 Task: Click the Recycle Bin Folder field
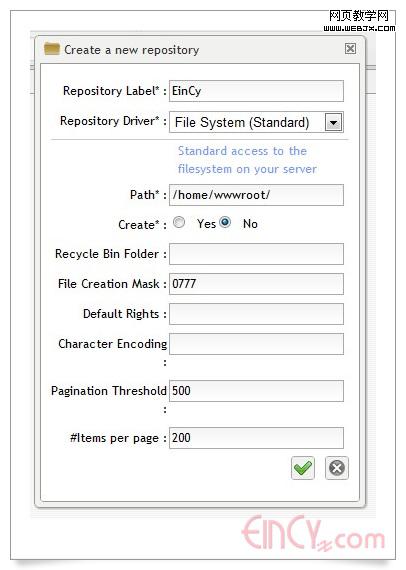[256, 254]
